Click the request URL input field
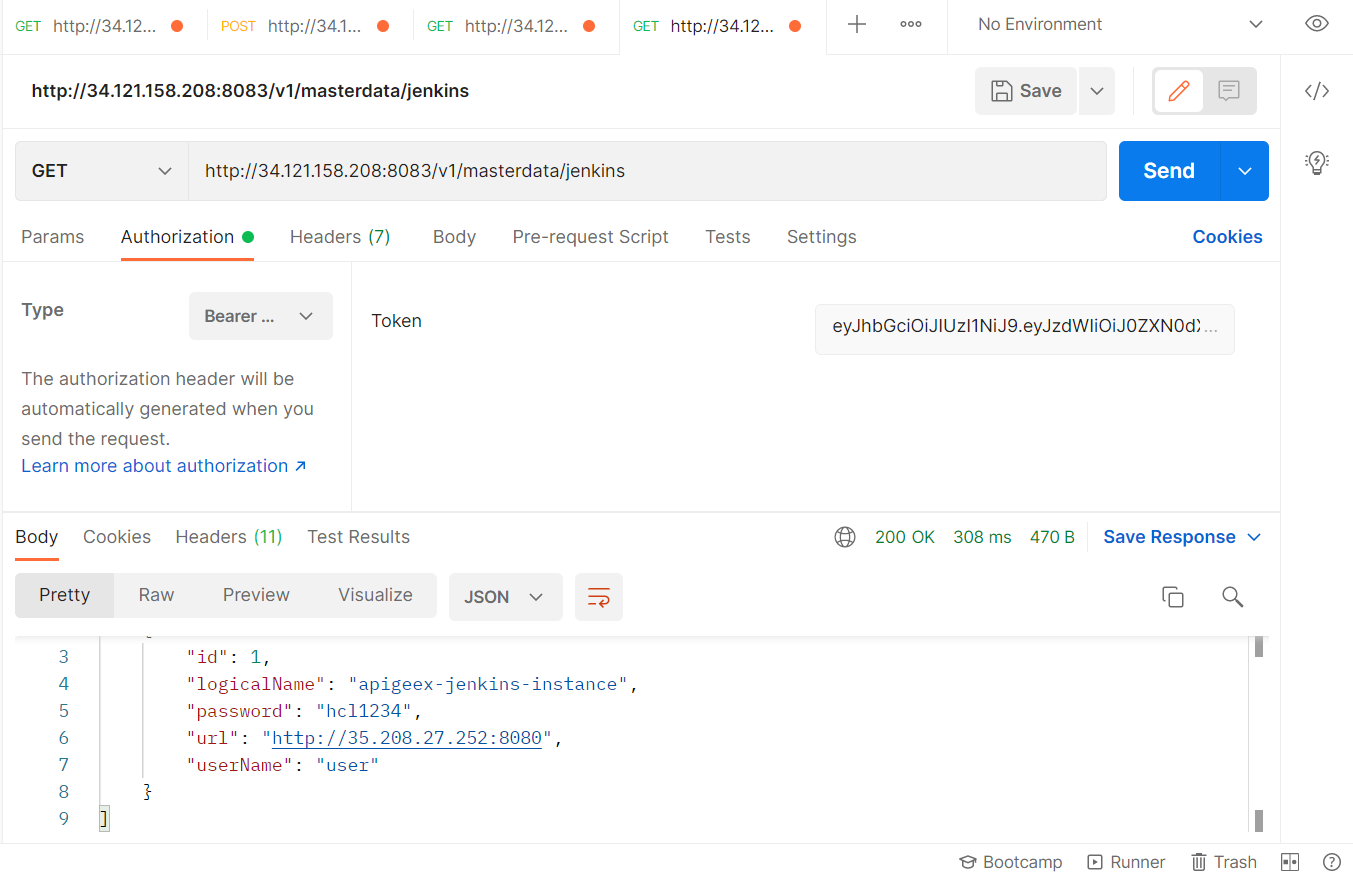 (647, 171)
